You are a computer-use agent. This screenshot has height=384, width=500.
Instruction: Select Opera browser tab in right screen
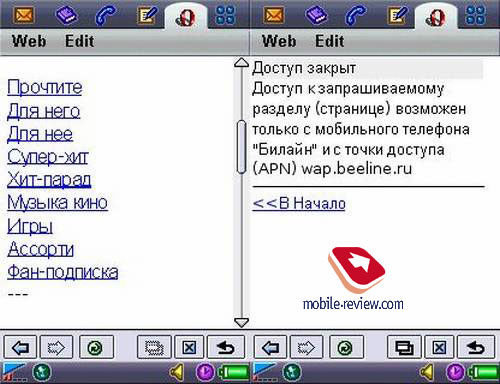pos(436,17)
